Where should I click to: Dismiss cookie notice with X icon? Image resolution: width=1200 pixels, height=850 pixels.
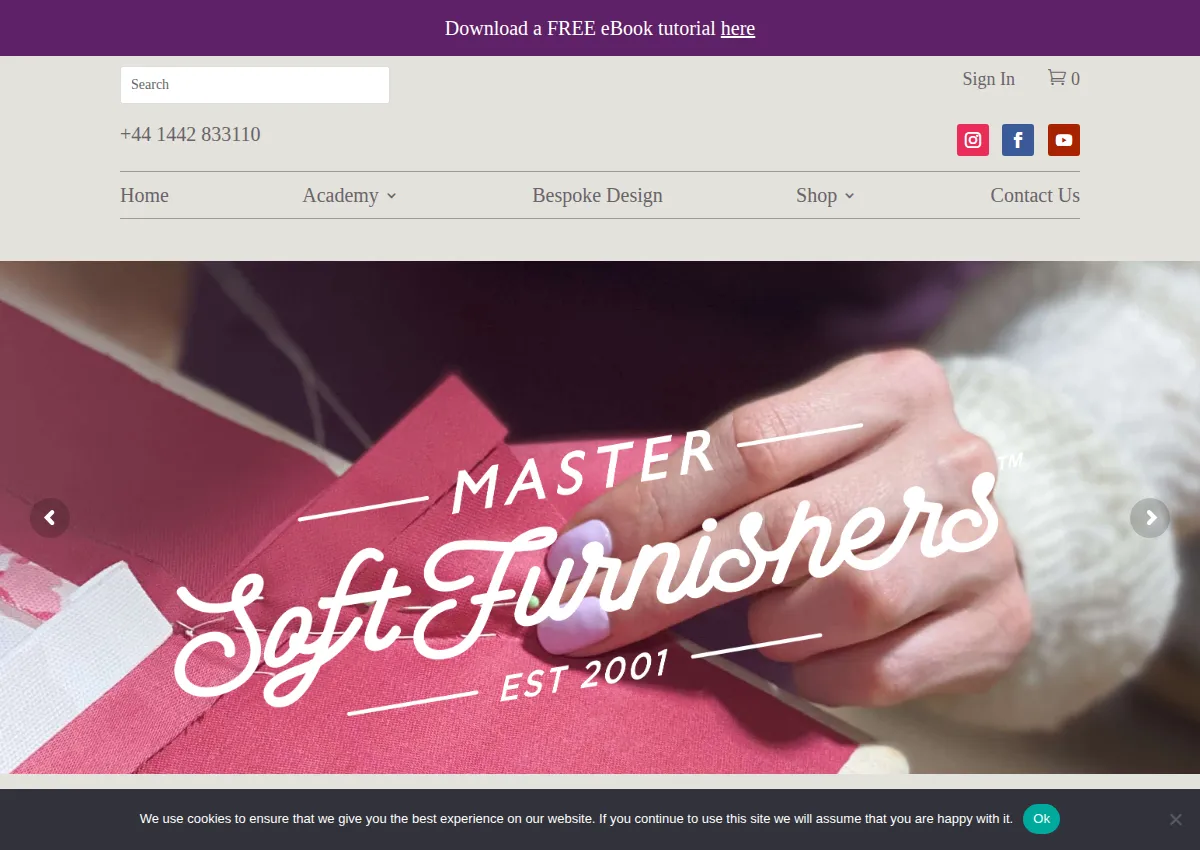click(x=1176, y=819)
